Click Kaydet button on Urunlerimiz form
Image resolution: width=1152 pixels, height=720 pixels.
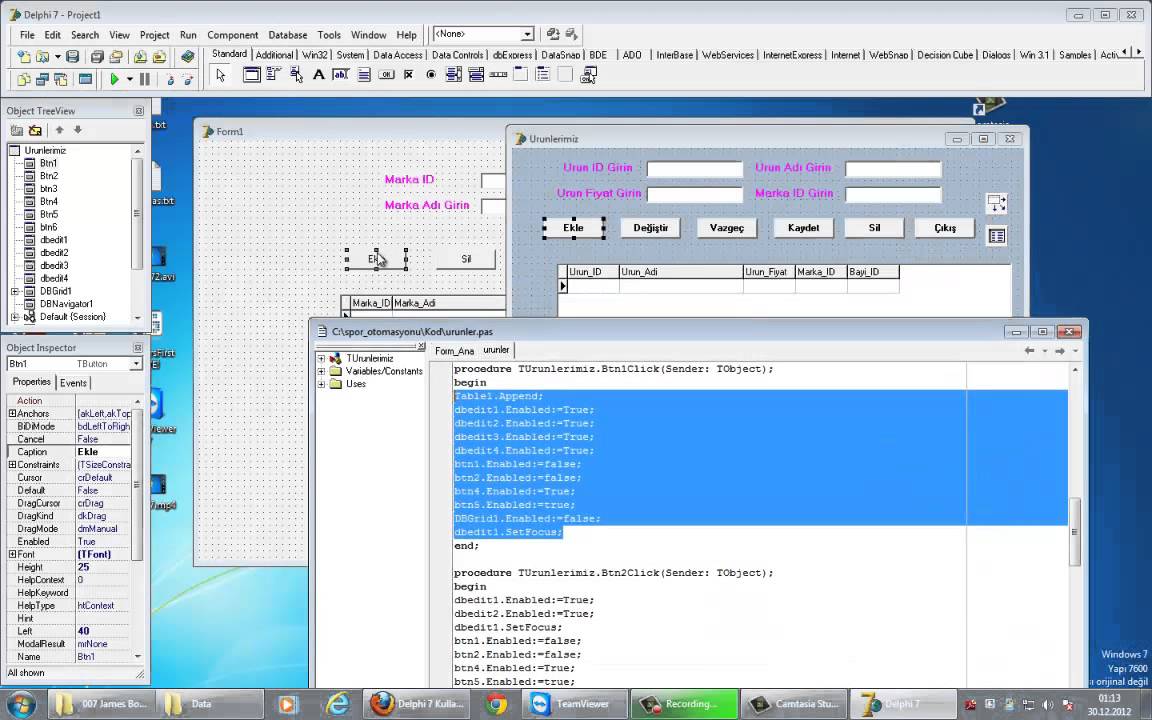tap(803, 228)
